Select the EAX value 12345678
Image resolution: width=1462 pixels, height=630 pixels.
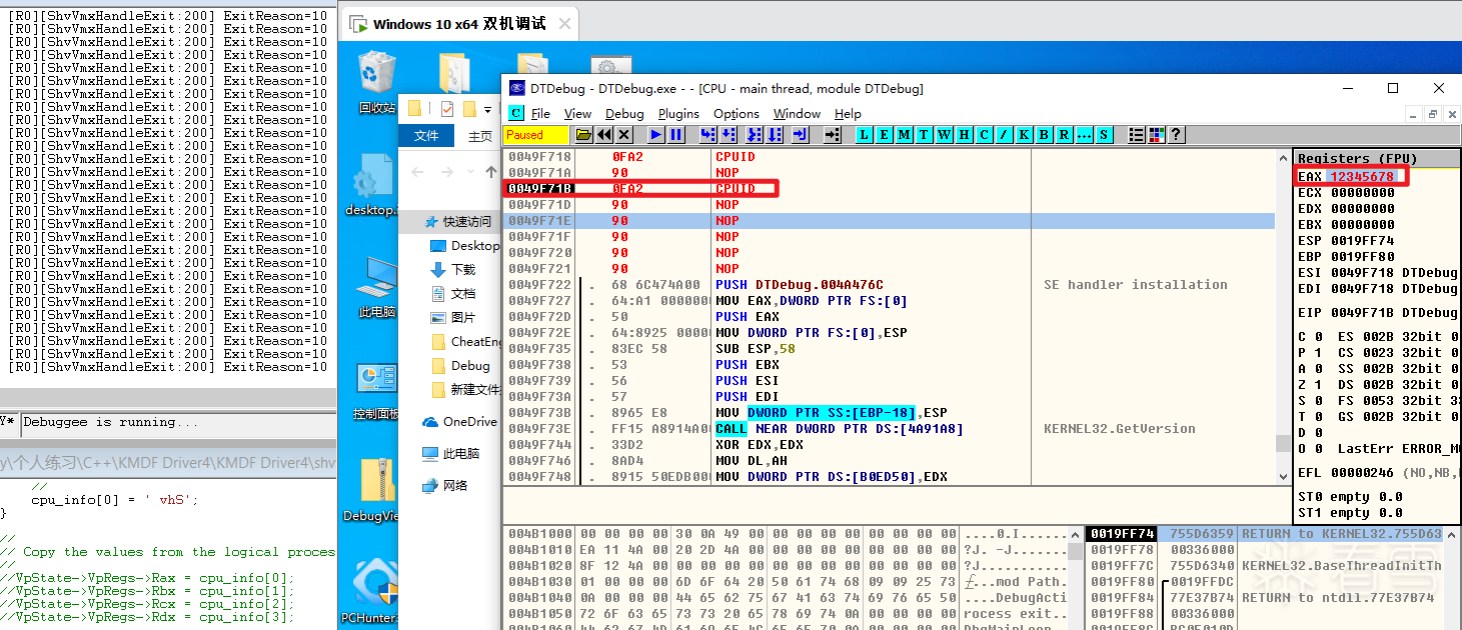pos(1362,177)
